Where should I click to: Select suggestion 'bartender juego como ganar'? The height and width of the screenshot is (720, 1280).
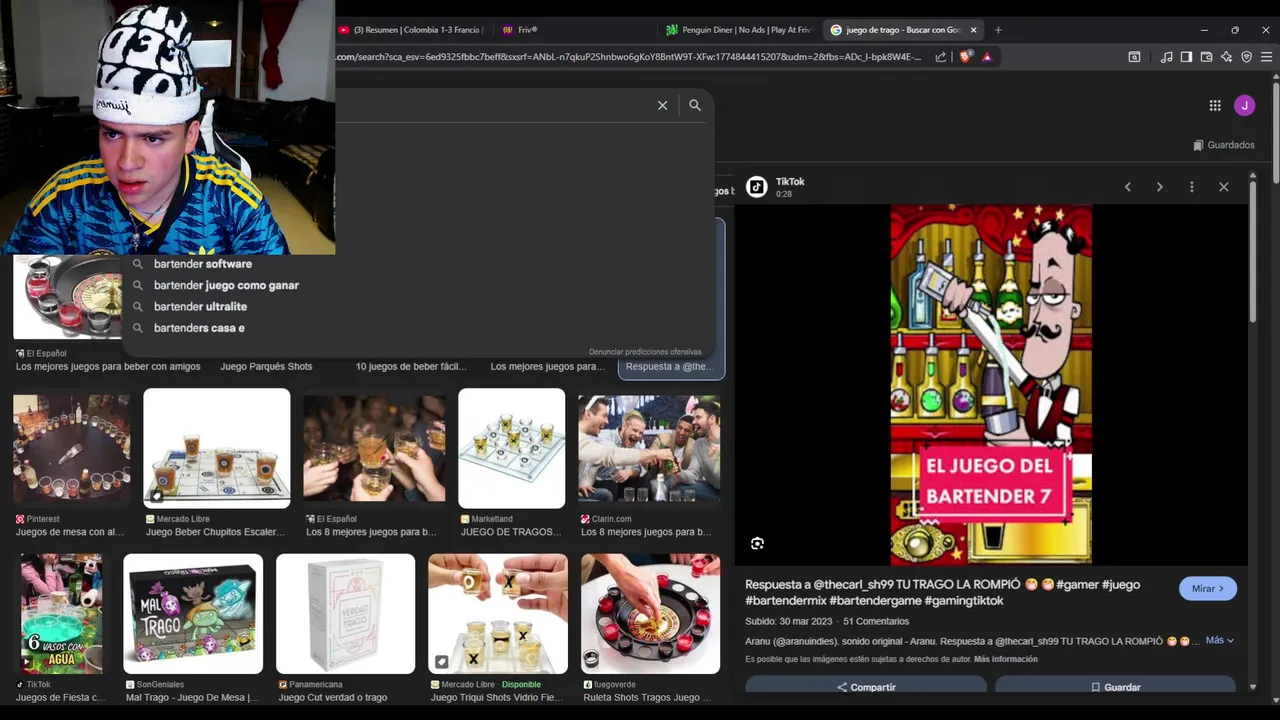click(226, 285)
